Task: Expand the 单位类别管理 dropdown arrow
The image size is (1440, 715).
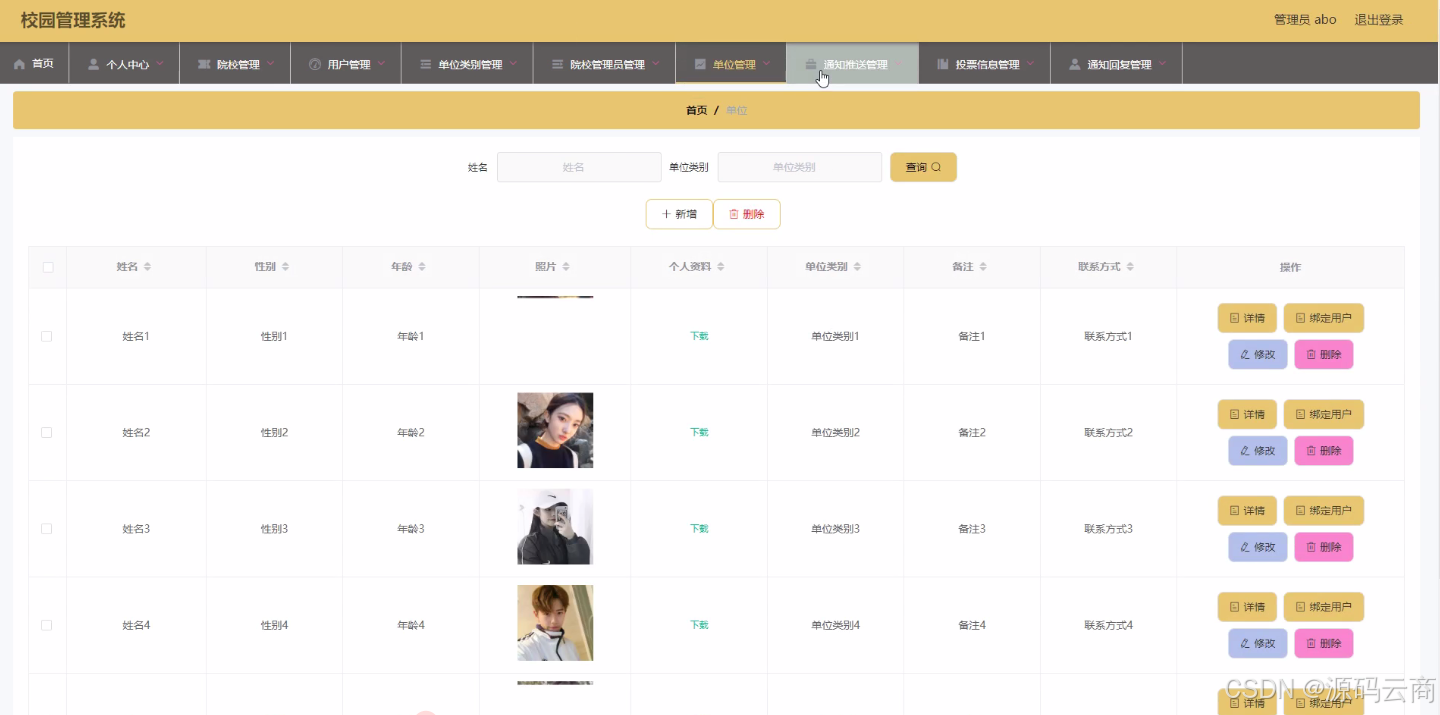Action: (x=513, y=63)
